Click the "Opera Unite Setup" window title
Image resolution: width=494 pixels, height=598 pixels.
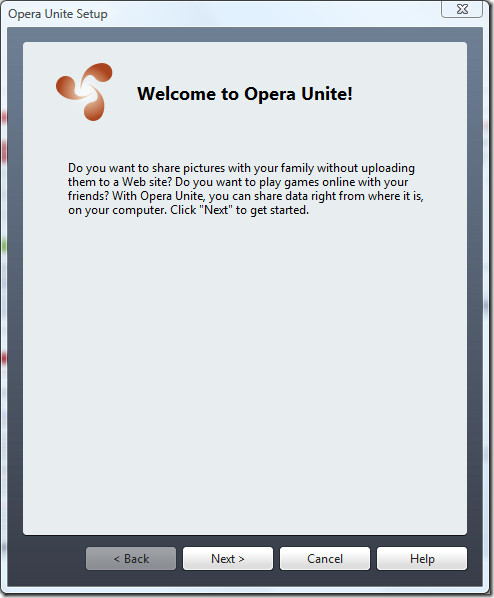coord(58,14)
